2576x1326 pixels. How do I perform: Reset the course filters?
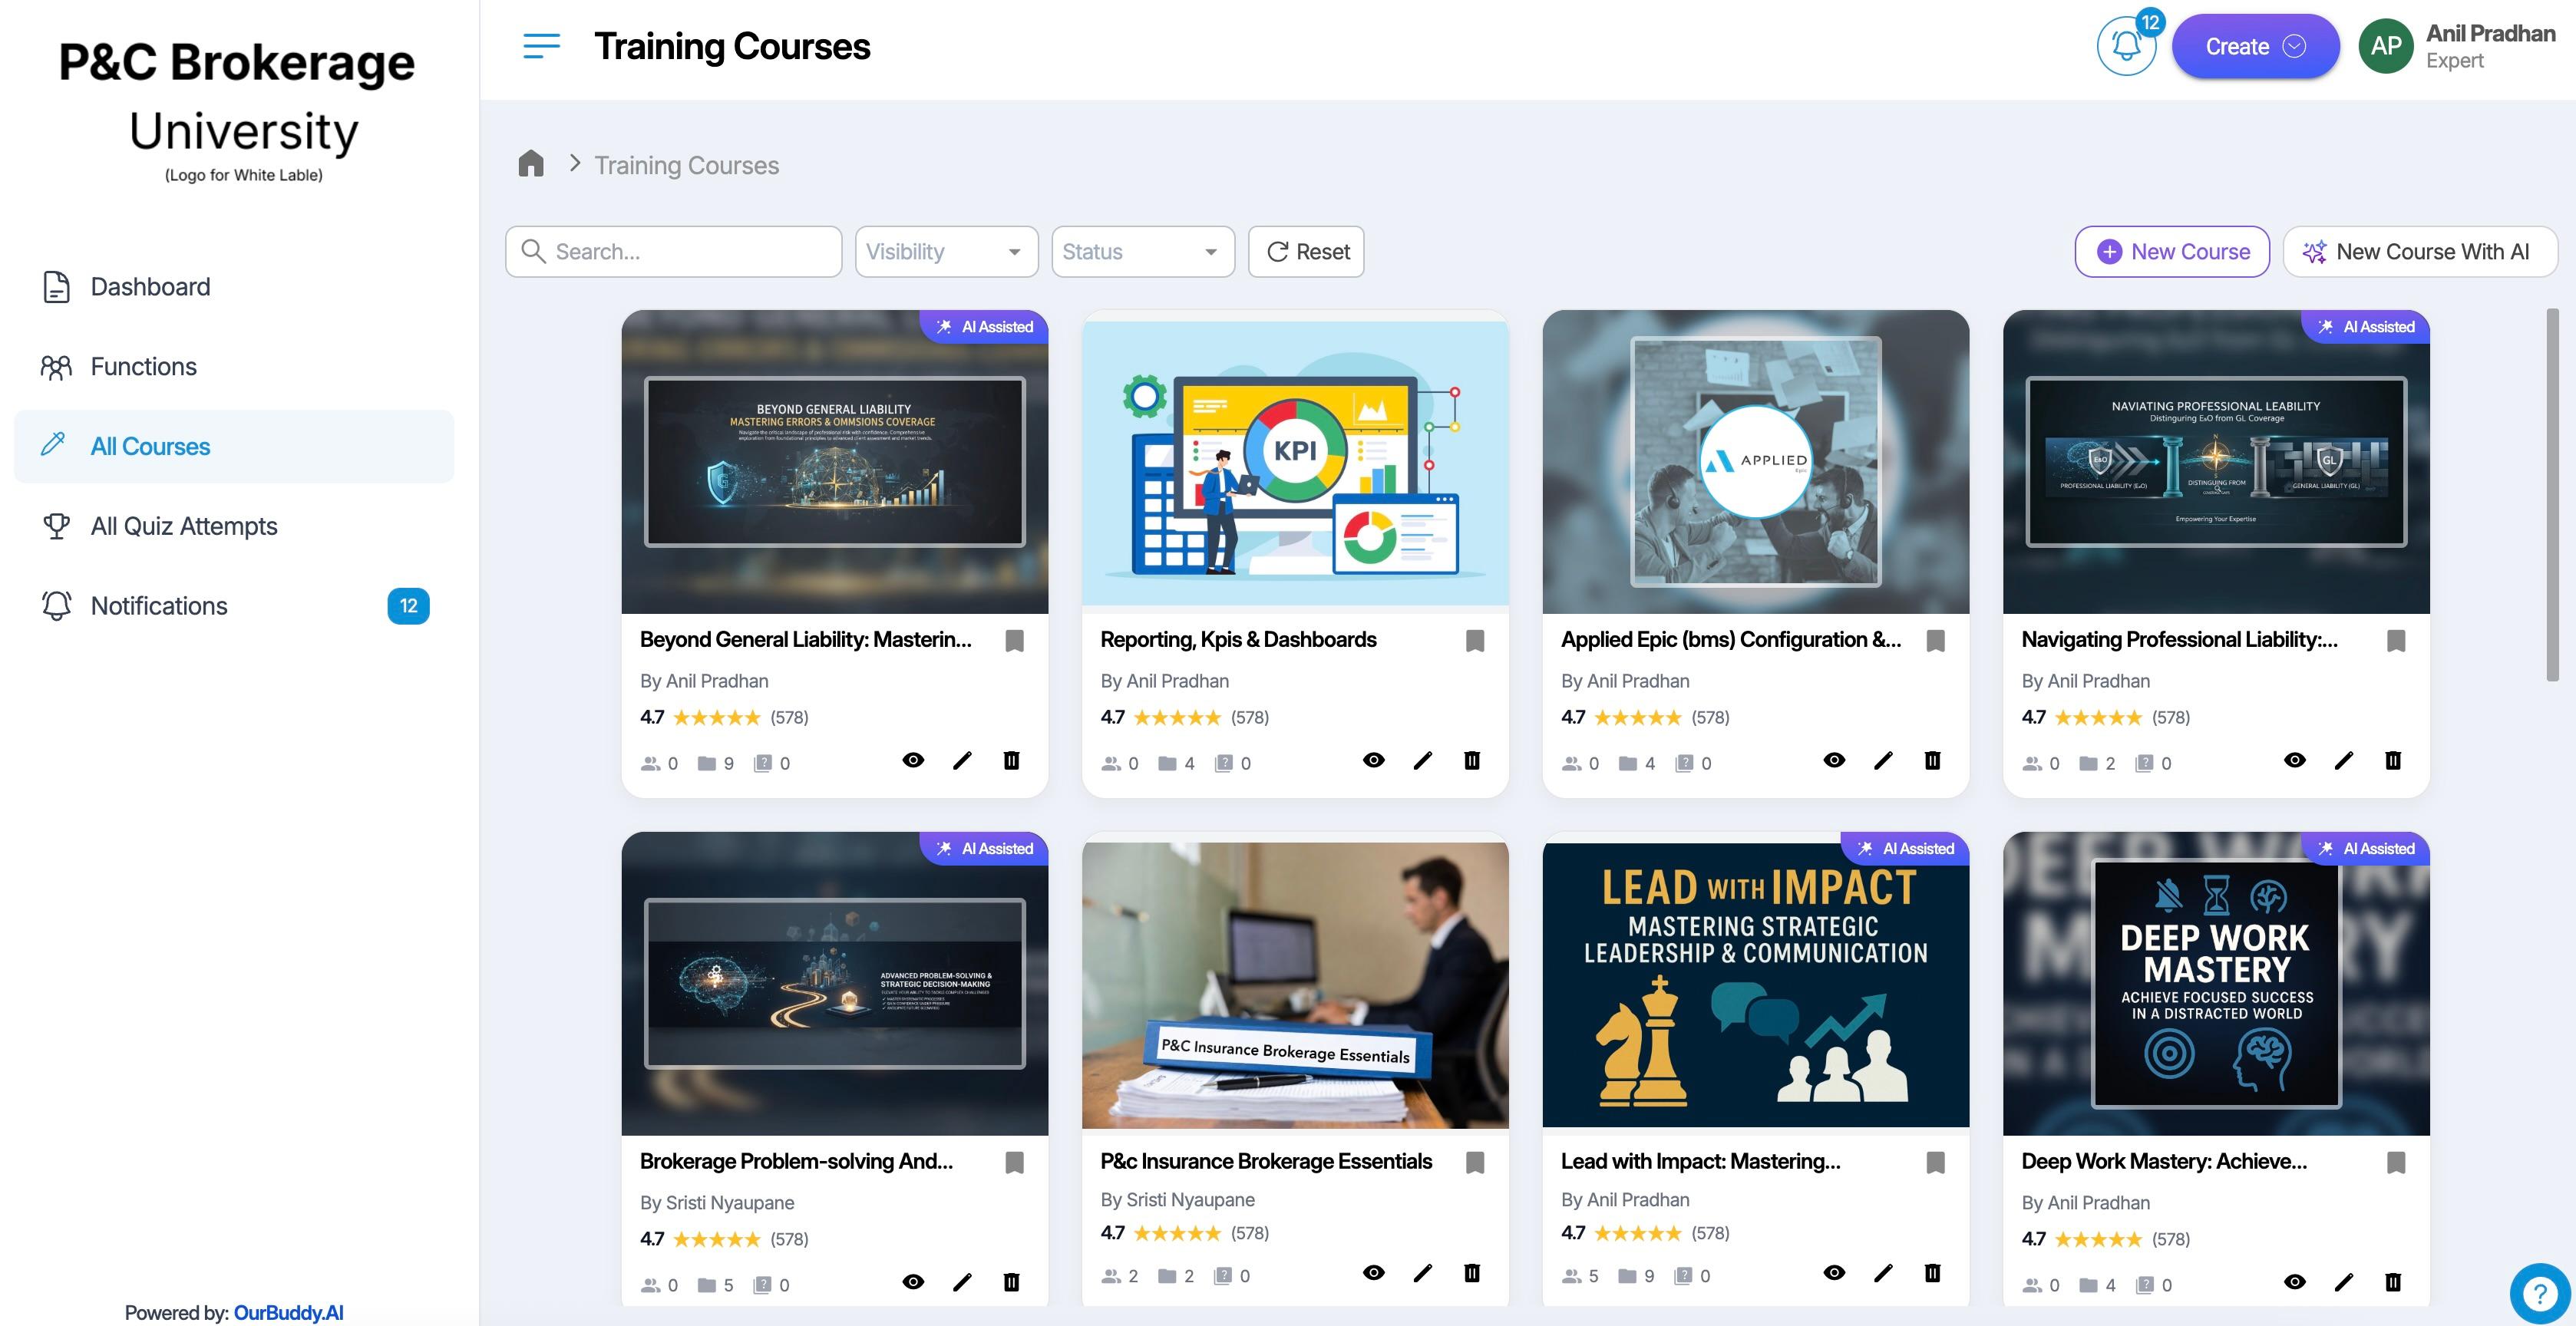point(1305,251)
